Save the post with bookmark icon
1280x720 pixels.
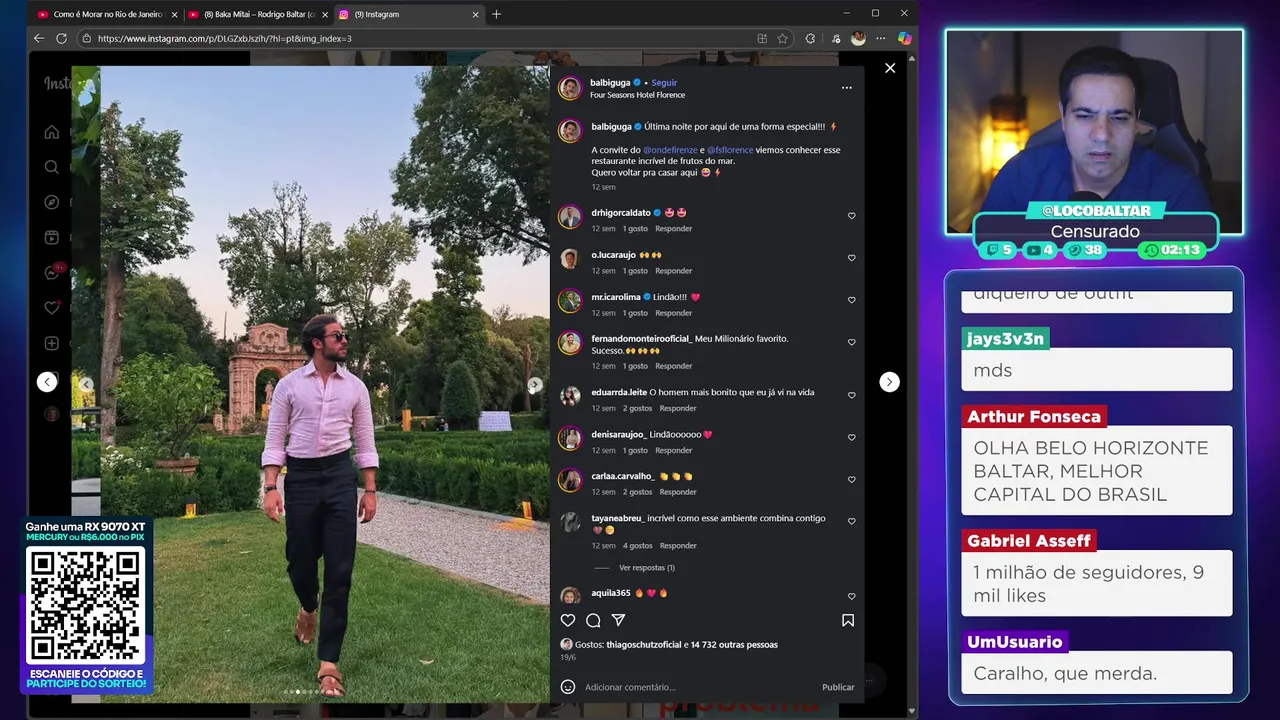point(848,620)
